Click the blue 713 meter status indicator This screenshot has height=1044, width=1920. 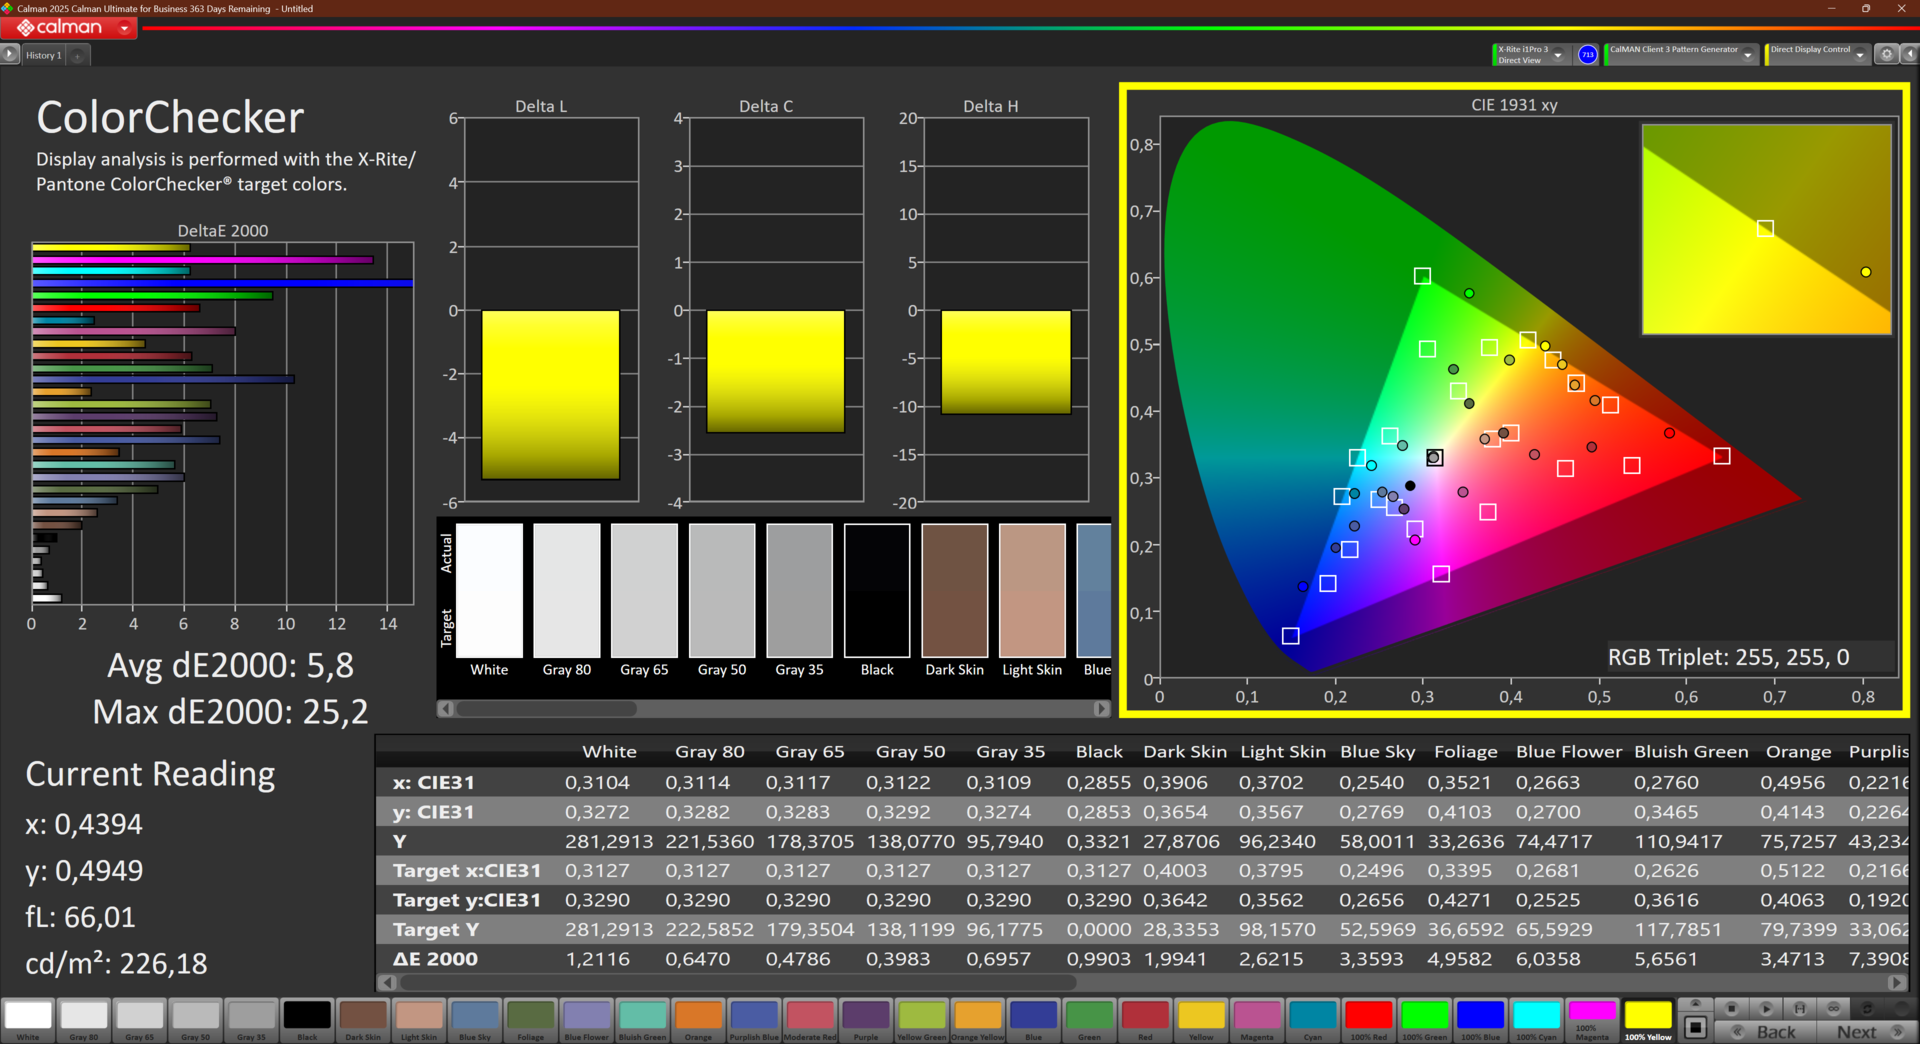(x=1587, y=55)
